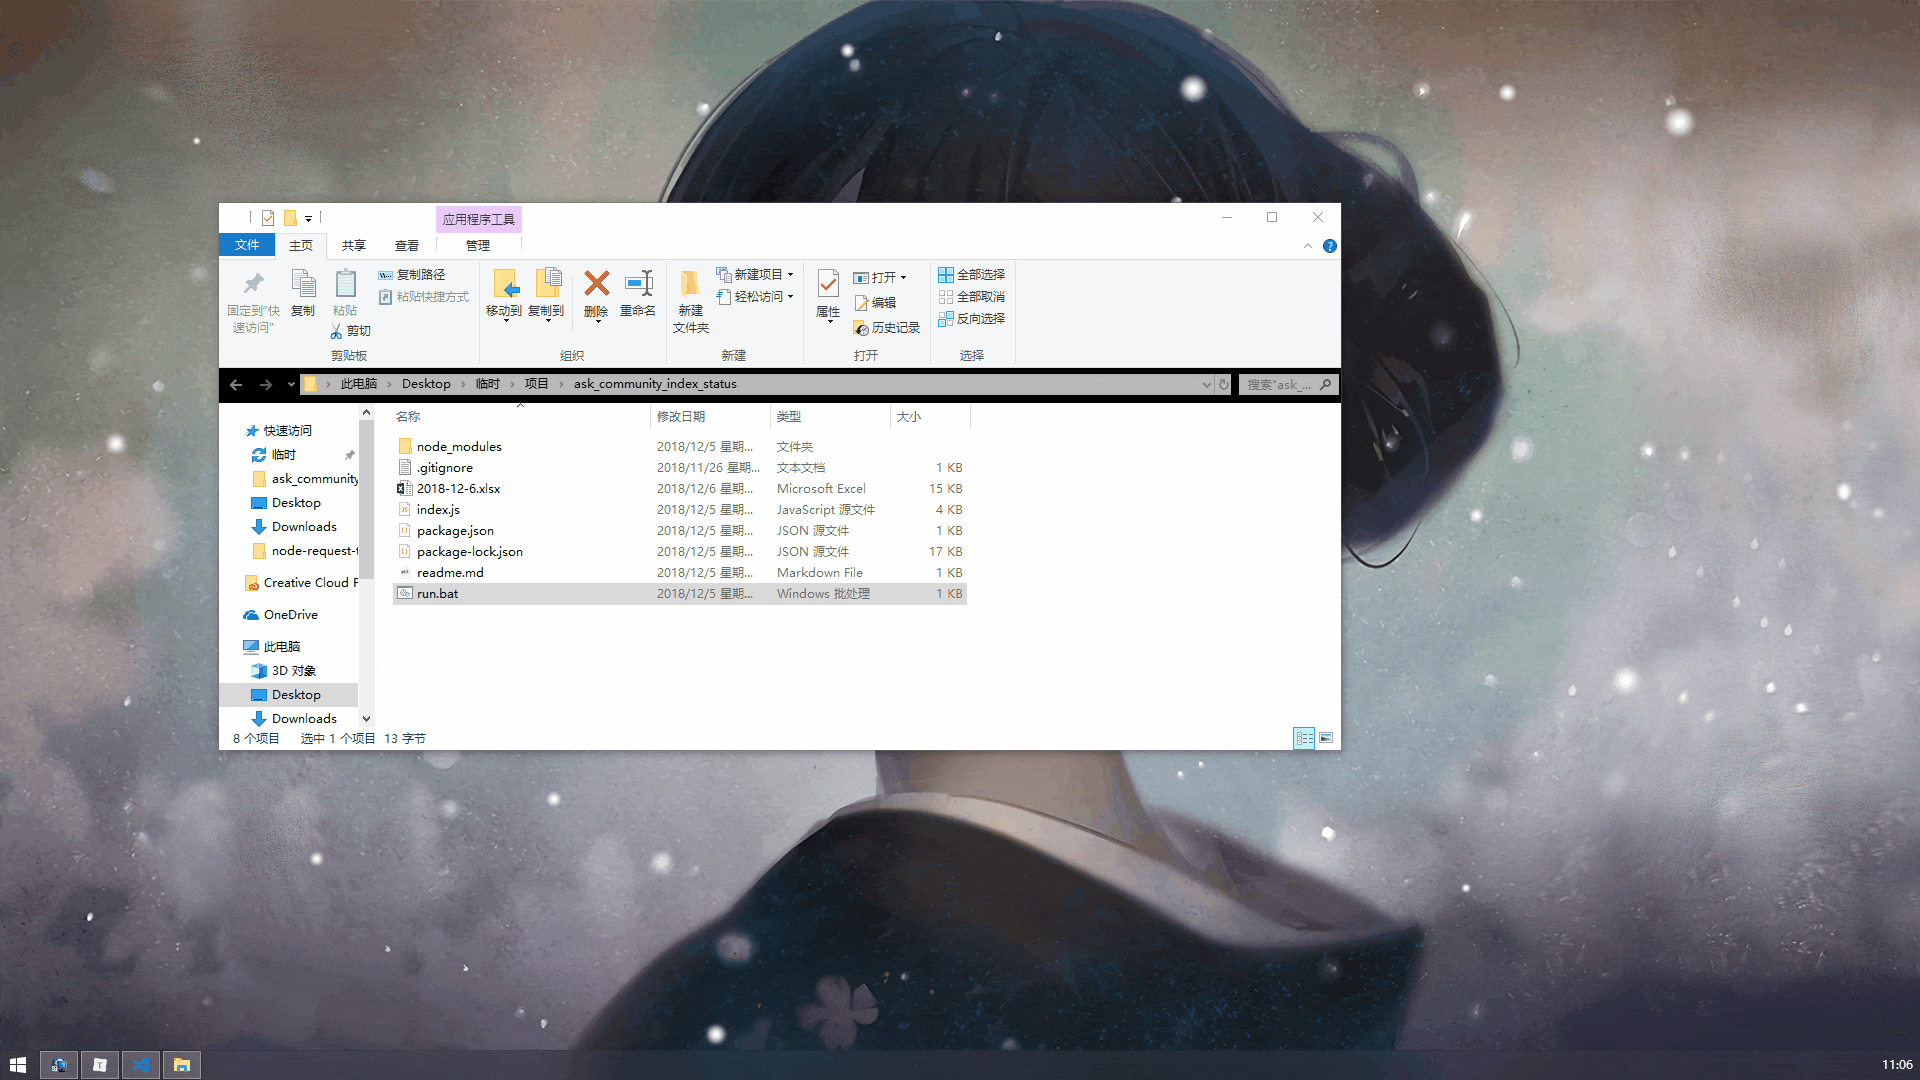Click Invert selection (反向选择)
The image size is (1920, 1080).
point(972,318)
